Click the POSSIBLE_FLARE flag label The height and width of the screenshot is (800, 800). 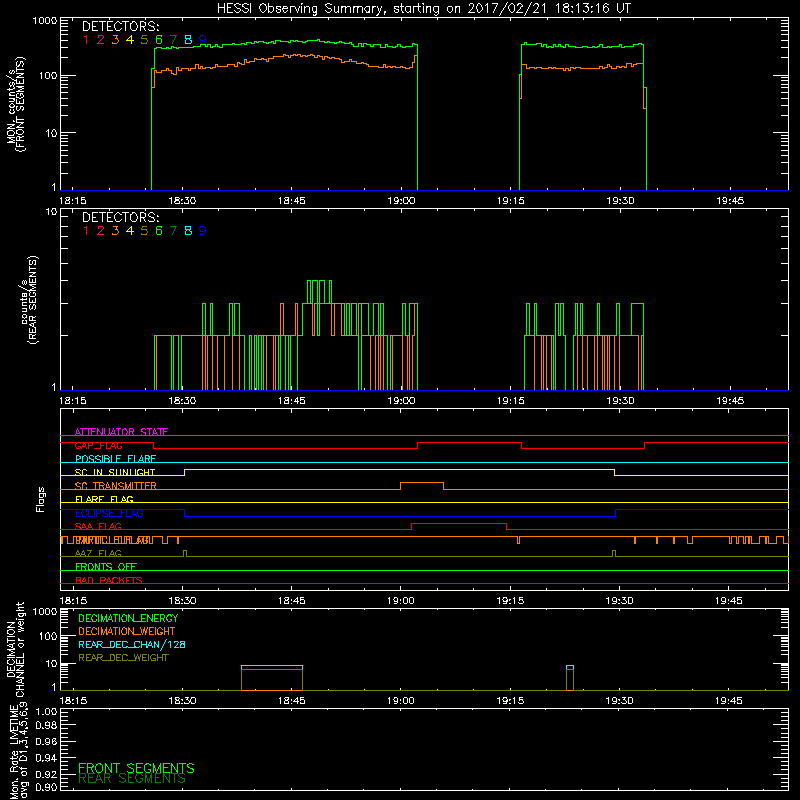click(115, 459)
